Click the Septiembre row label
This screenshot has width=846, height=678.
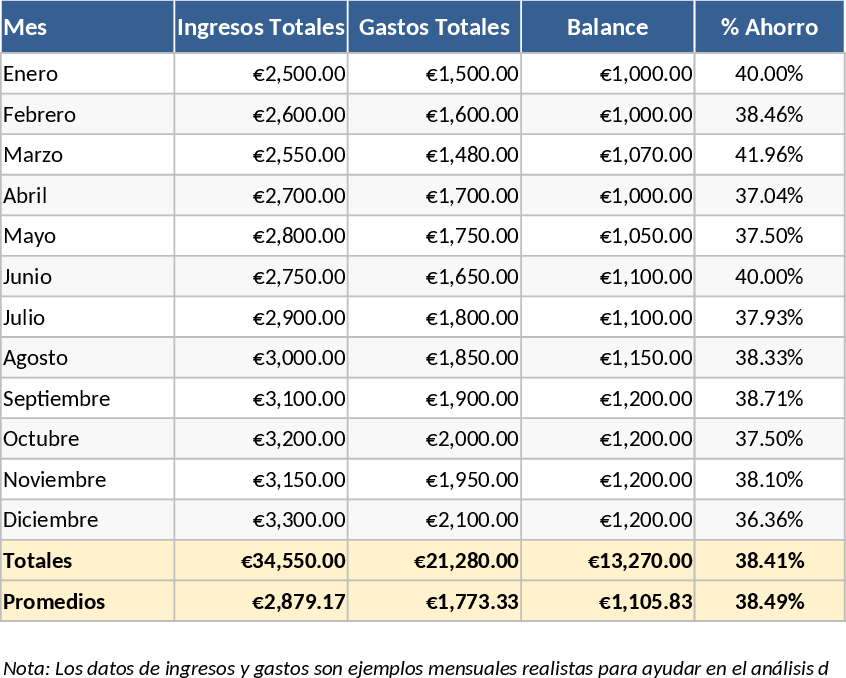[x=87, y=399]
